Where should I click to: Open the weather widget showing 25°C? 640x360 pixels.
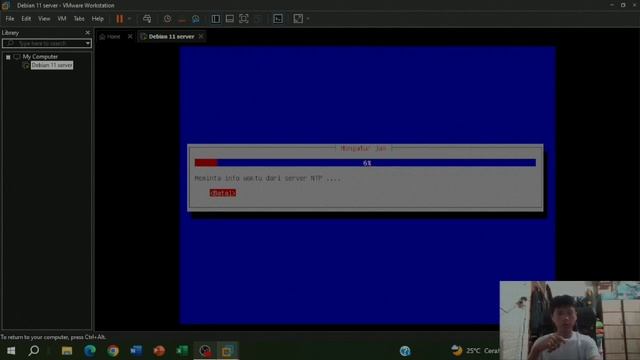click(x=475, y=351)
